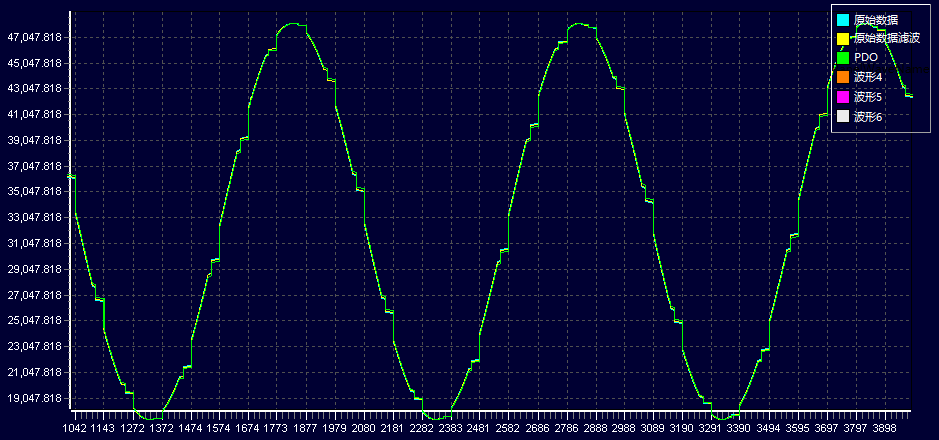Click the first waveform peak top

(x=292, y=24)
